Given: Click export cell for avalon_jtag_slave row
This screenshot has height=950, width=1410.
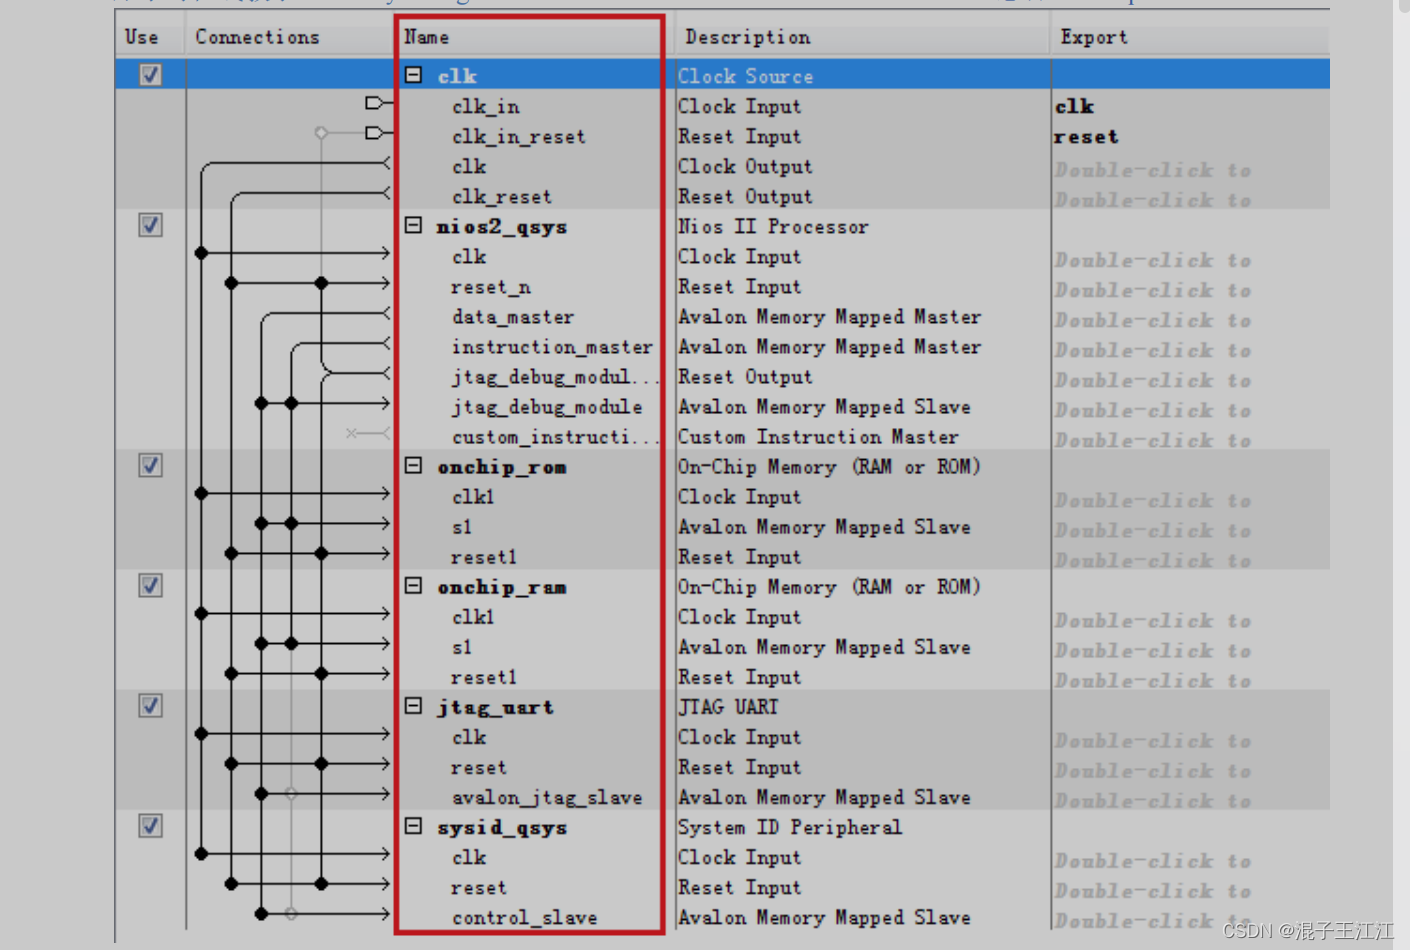Looking at the screenshot, I should 1153,800.
